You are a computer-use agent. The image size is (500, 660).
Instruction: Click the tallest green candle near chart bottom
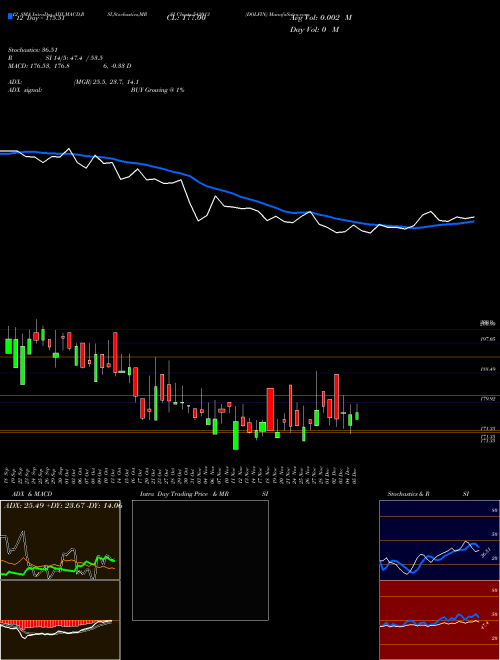(x=236, y=435)
